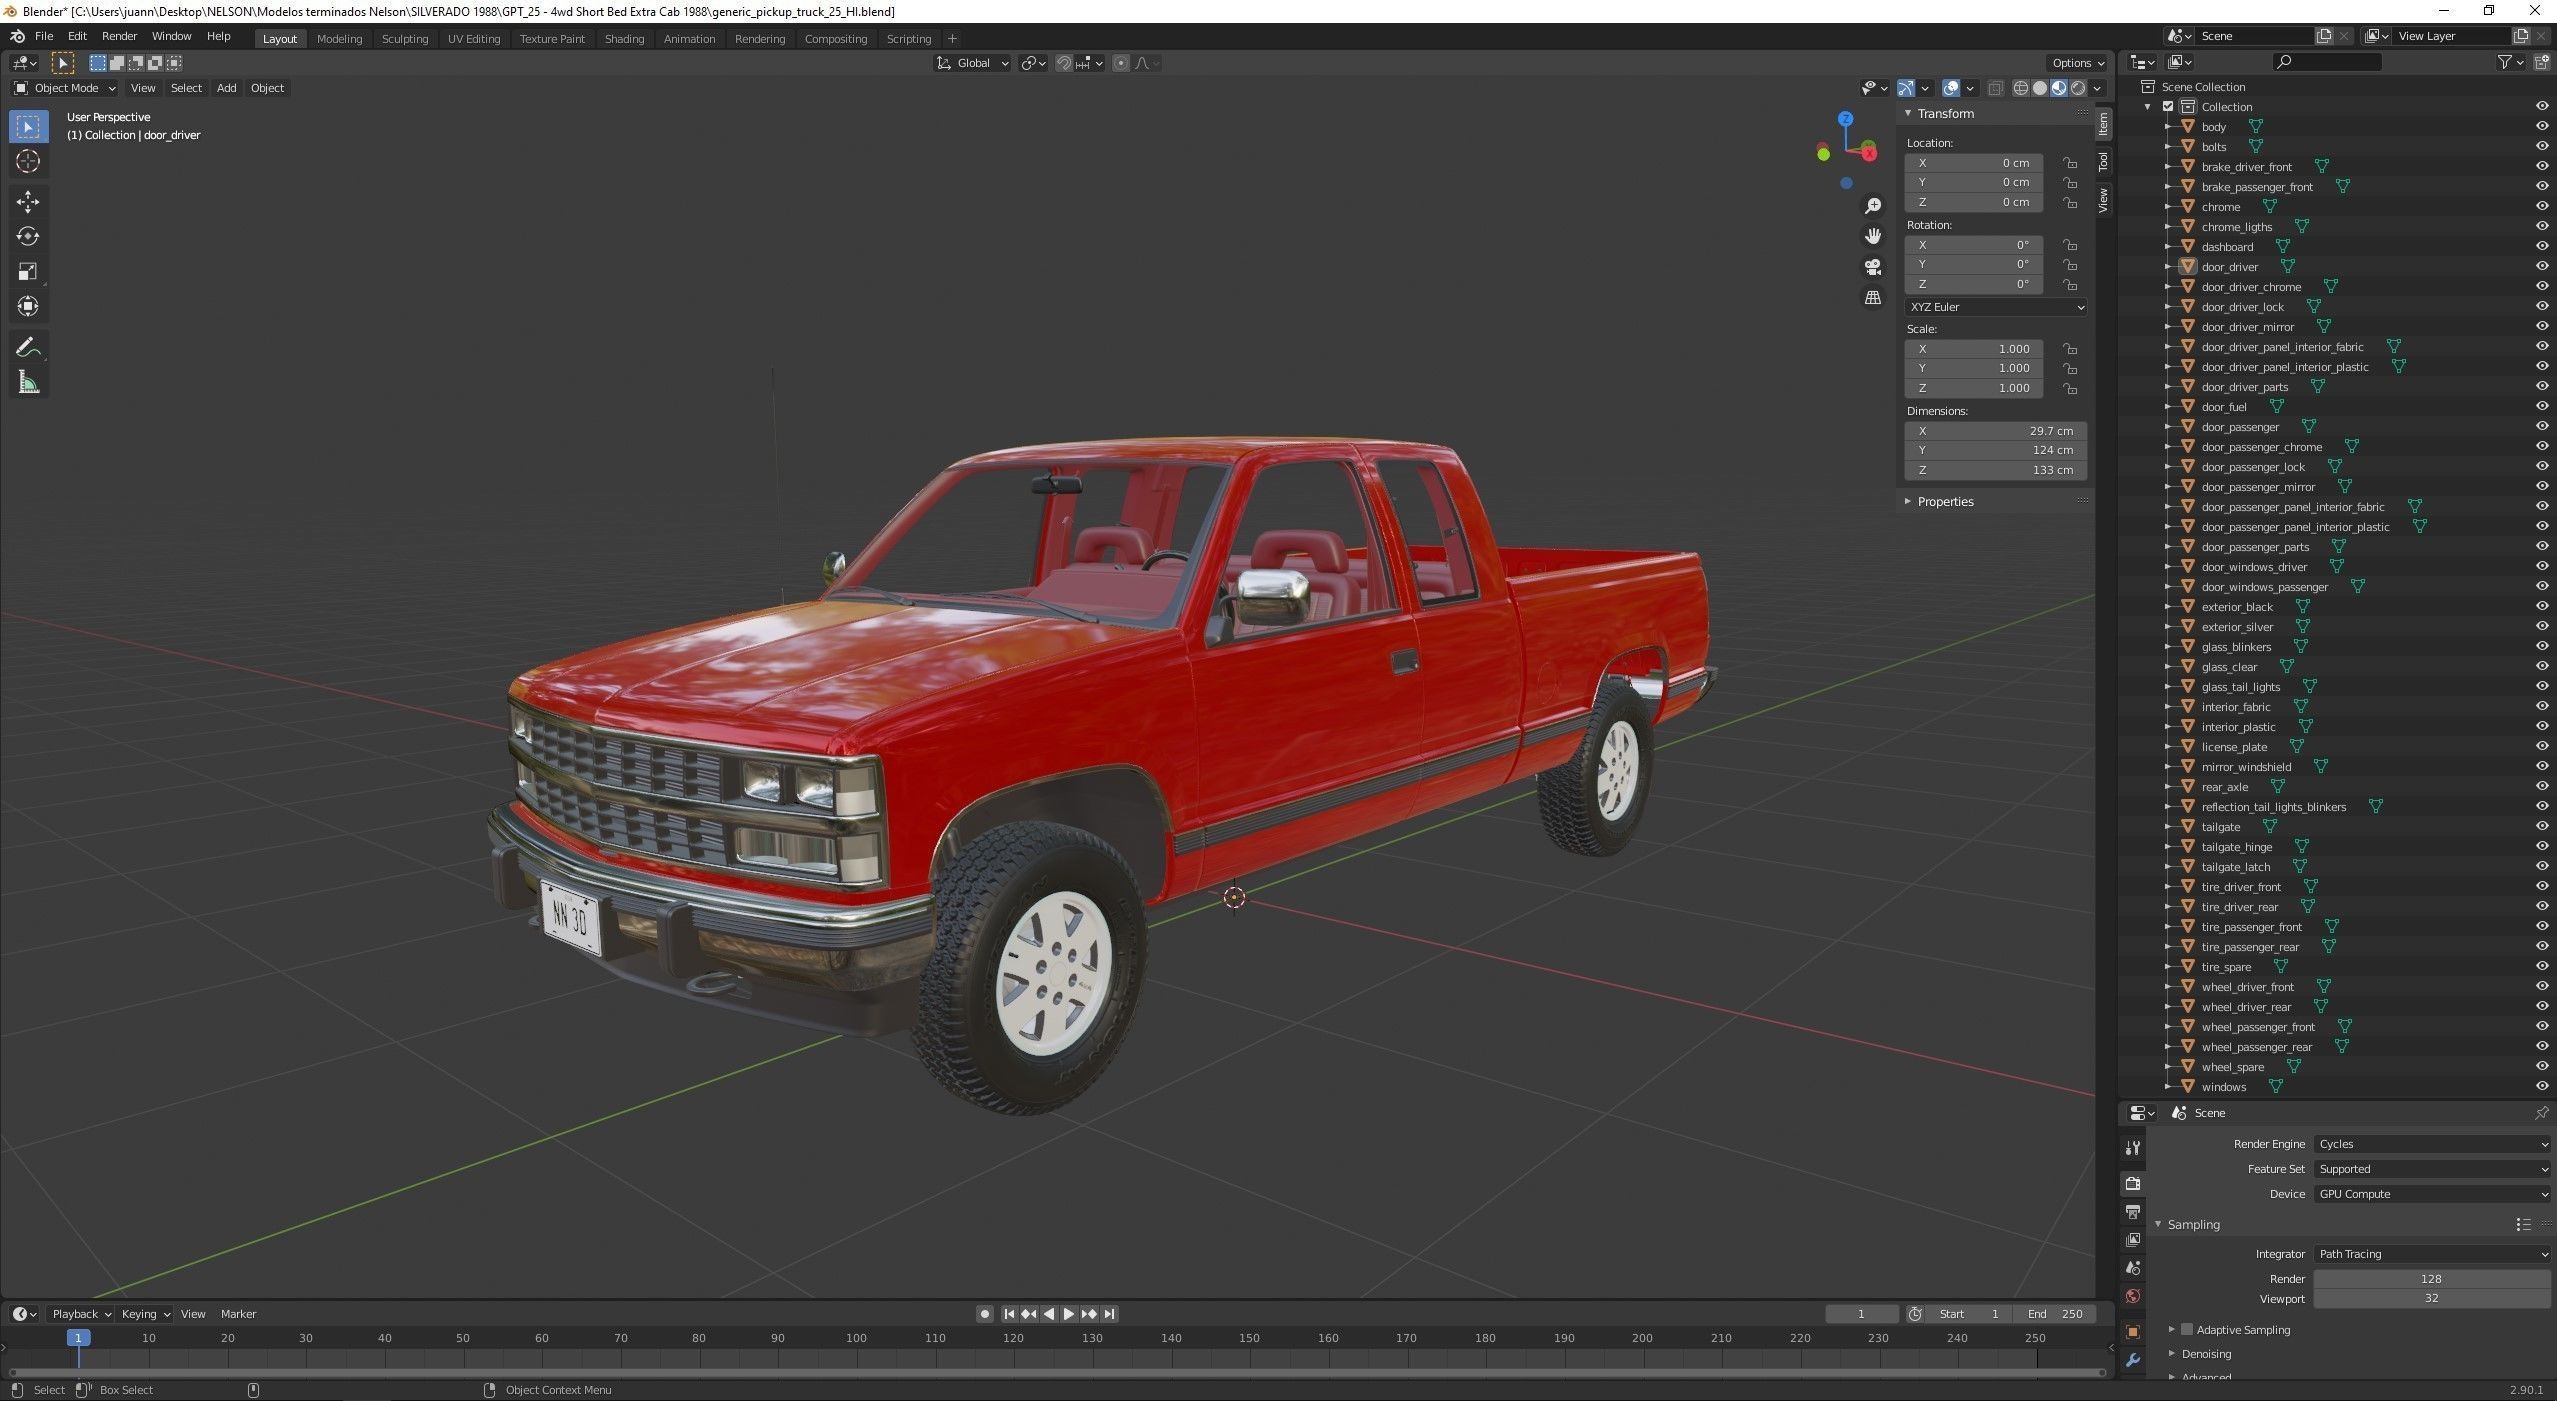Activate the Scale tool
The width and height of the screenshot is (2557, 1401).
(28, 271)
